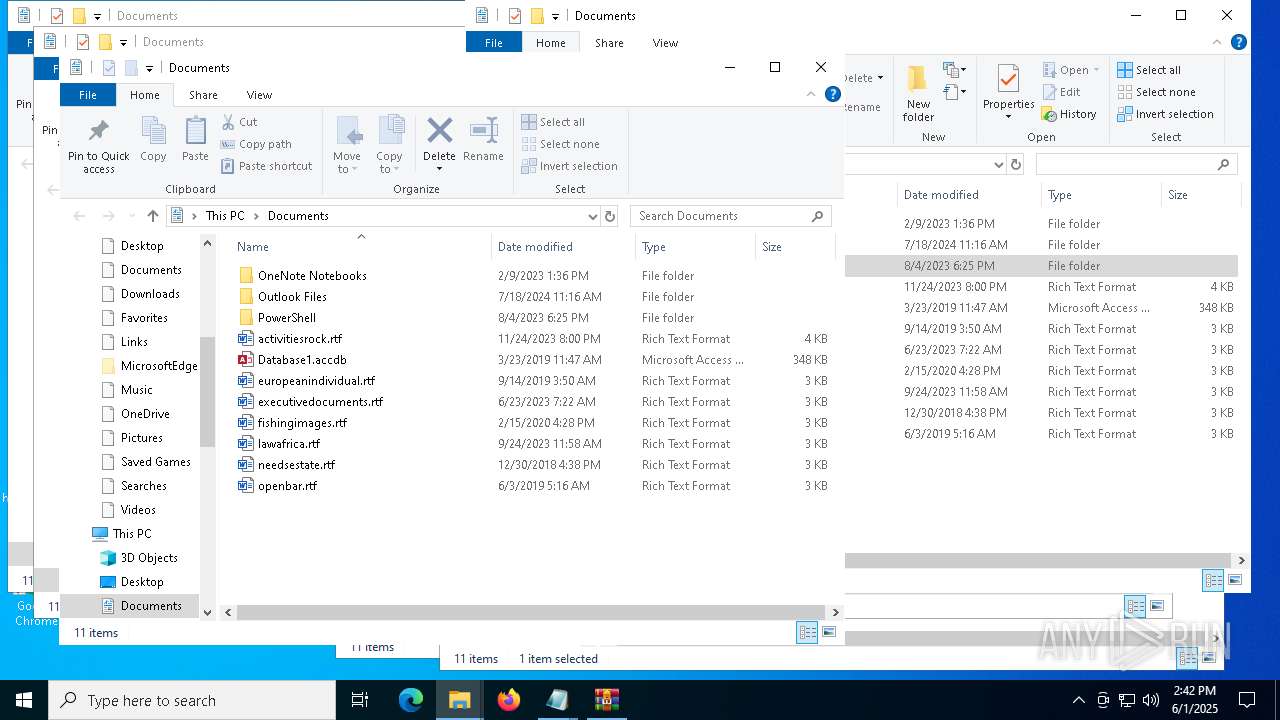Open Task View on the taskbar

pyautogui.click(x=360, y=700)
